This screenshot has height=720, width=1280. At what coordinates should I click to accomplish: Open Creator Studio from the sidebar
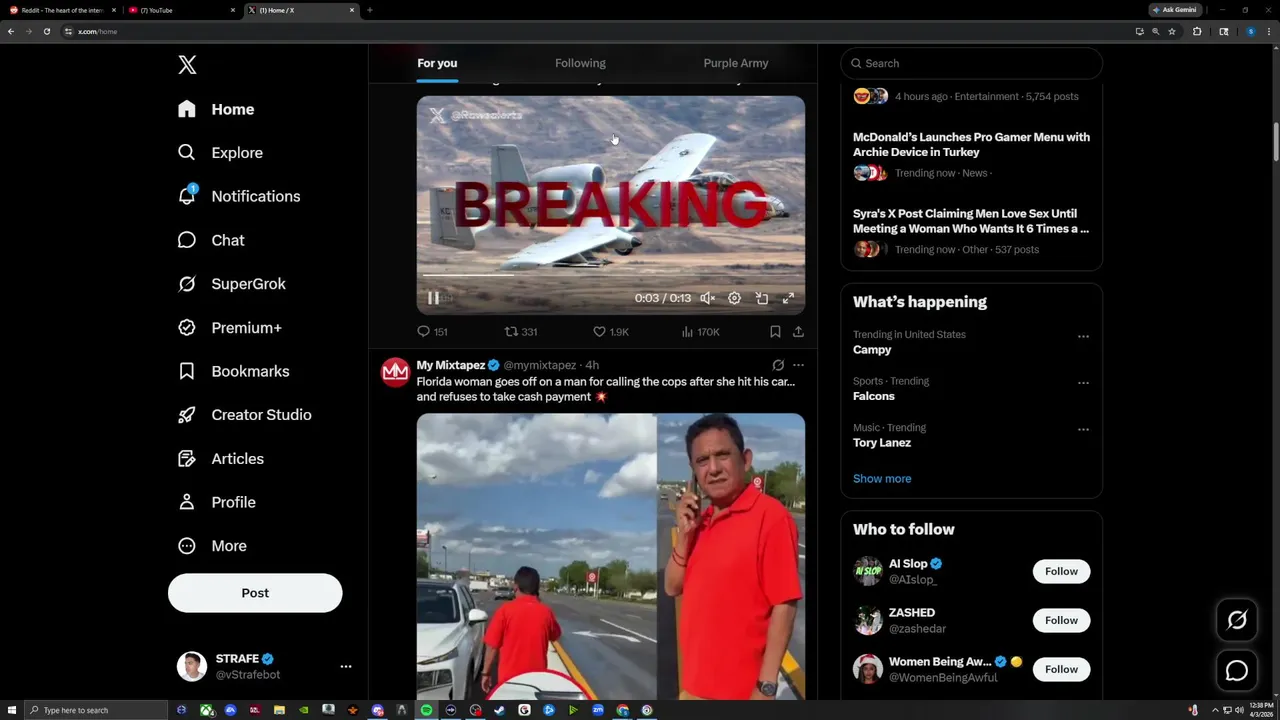coord(244,415)
